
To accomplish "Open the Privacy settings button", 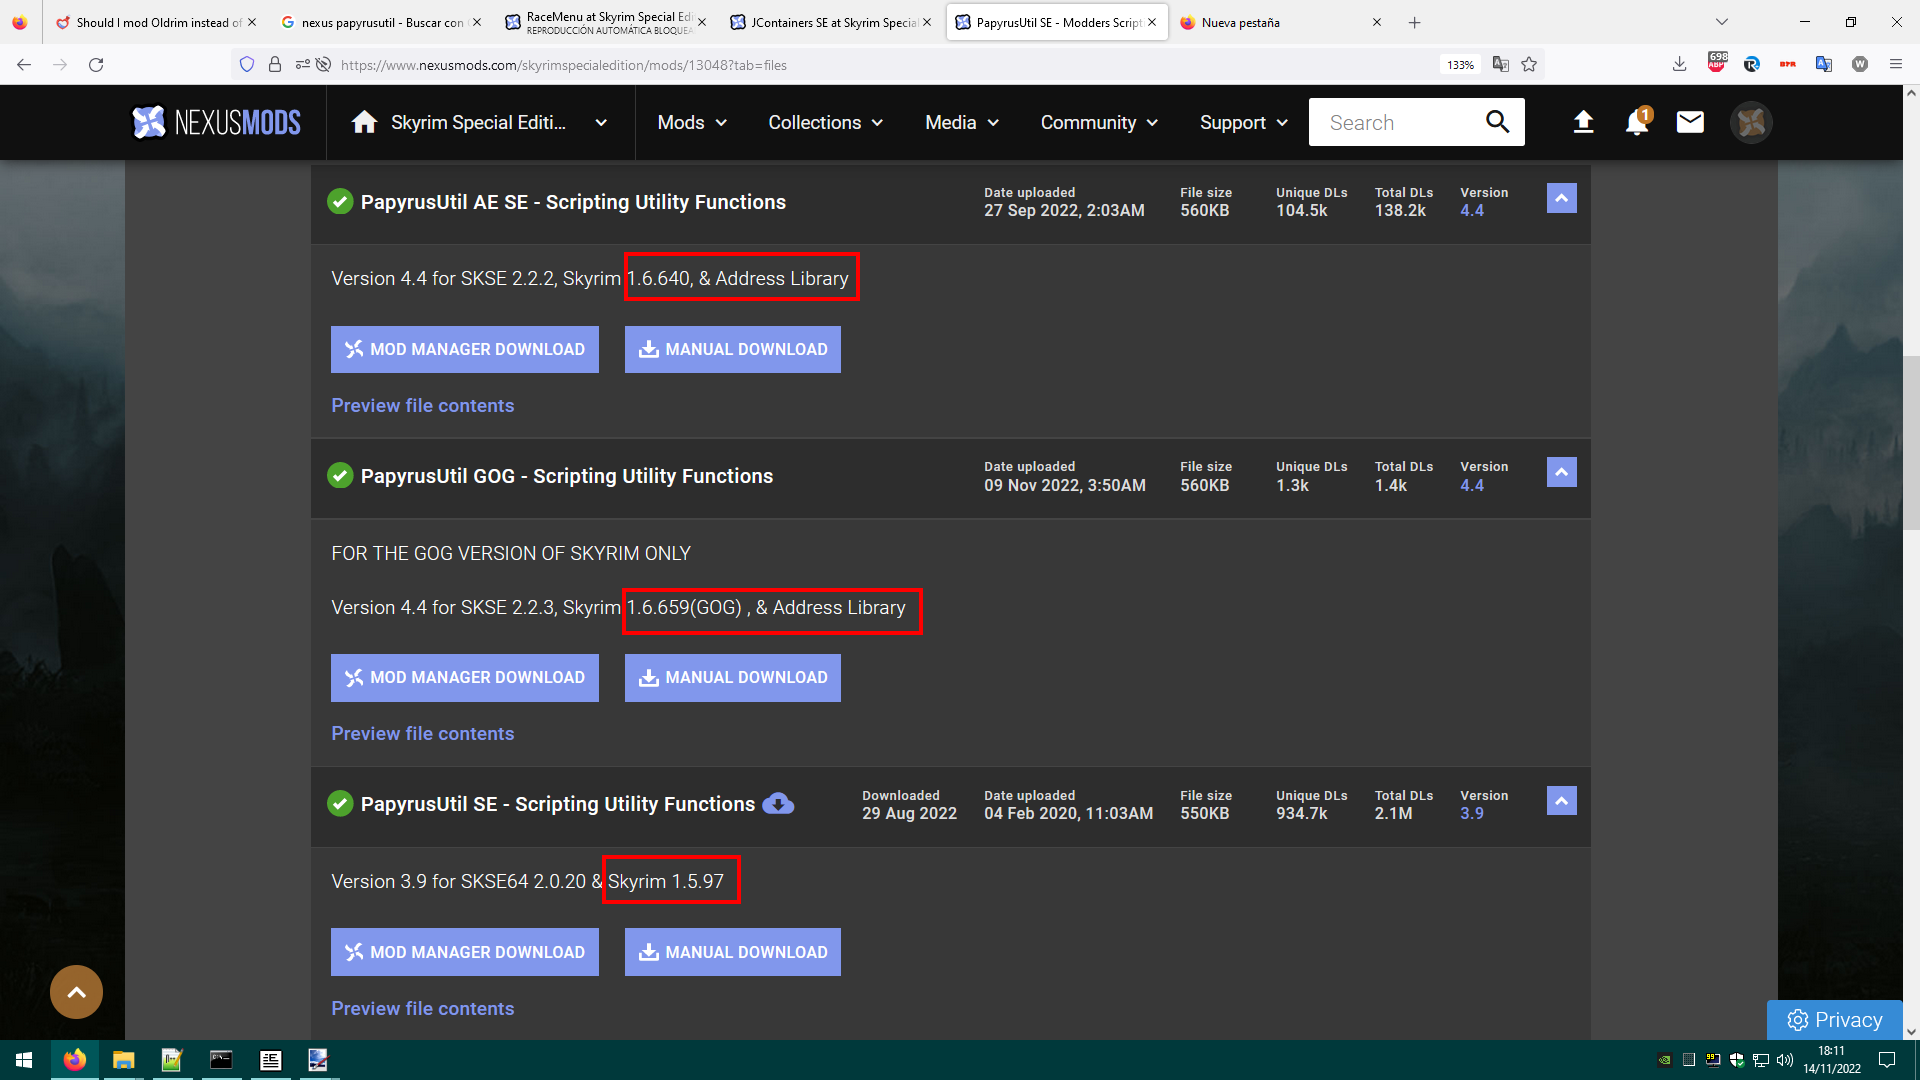I will (1835, 1020).
